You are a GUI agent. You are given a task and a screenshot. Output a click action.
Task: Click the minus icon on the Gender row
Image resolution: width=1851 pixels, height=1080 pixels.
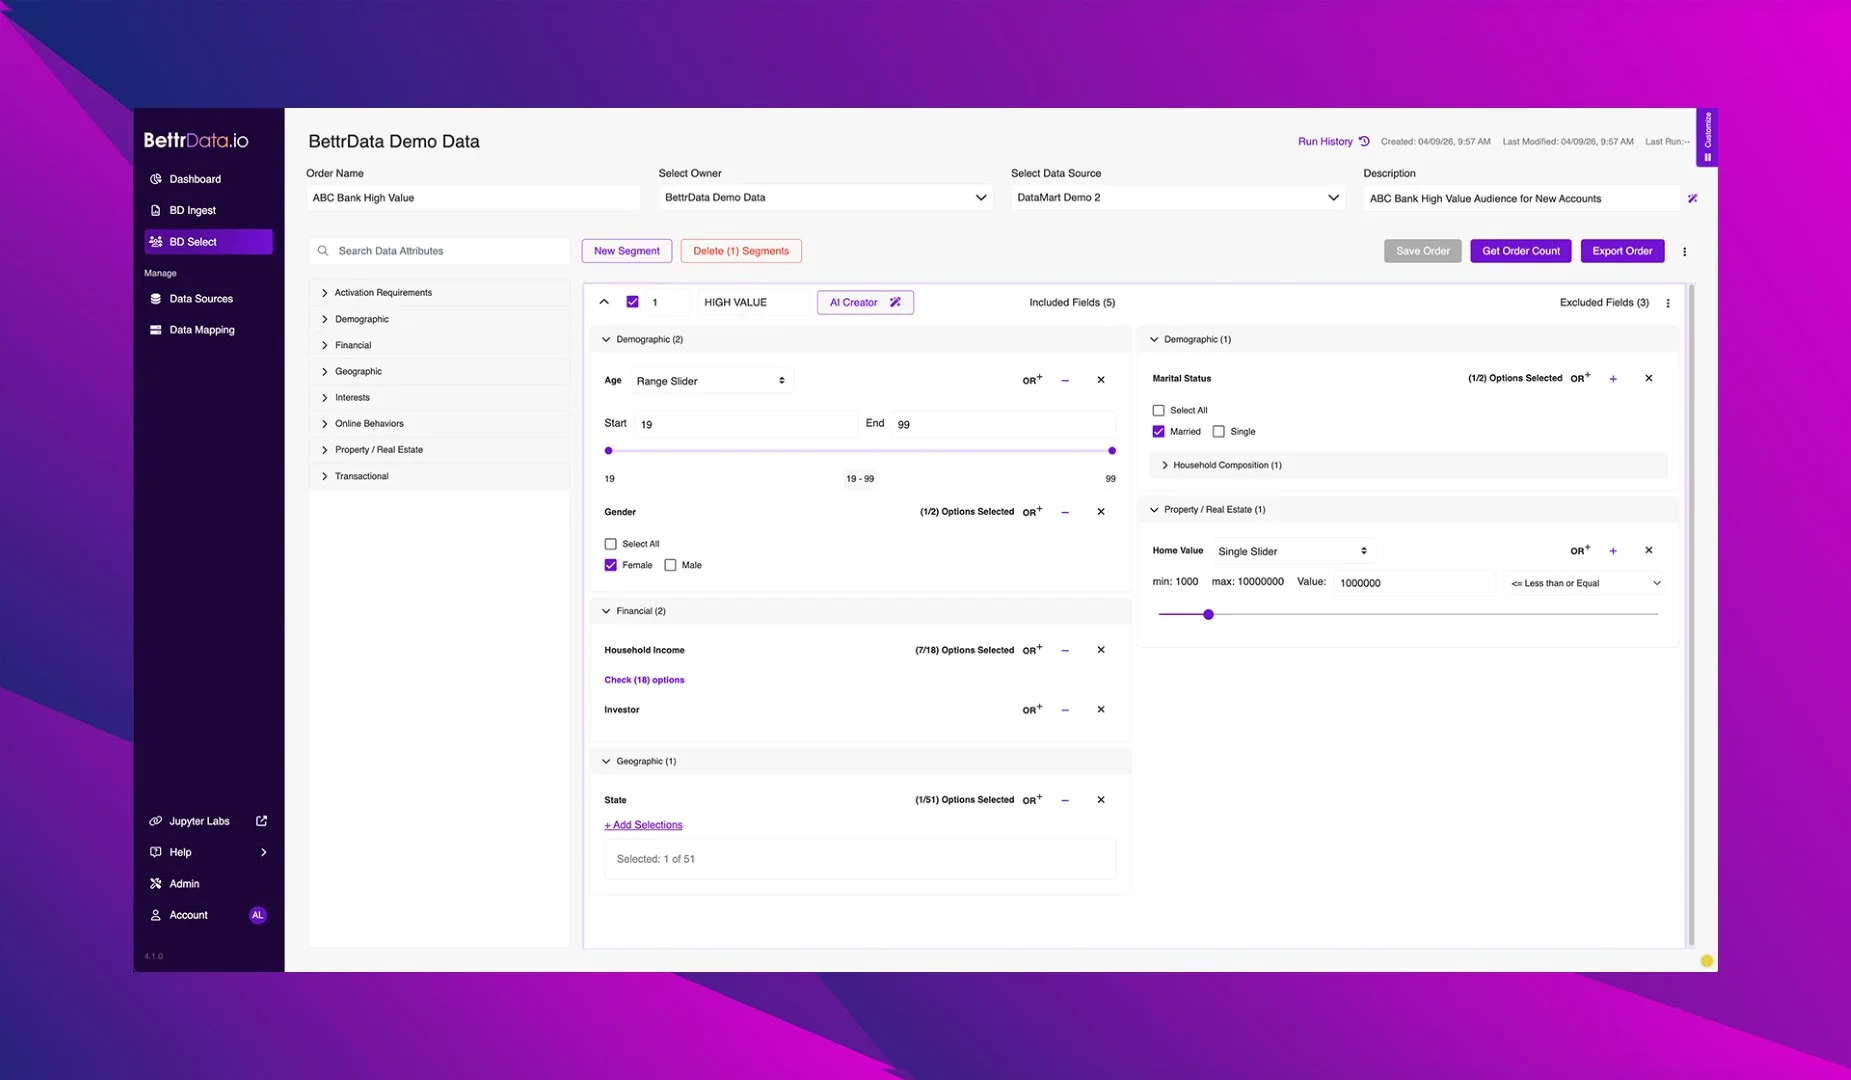(1064, 512)
